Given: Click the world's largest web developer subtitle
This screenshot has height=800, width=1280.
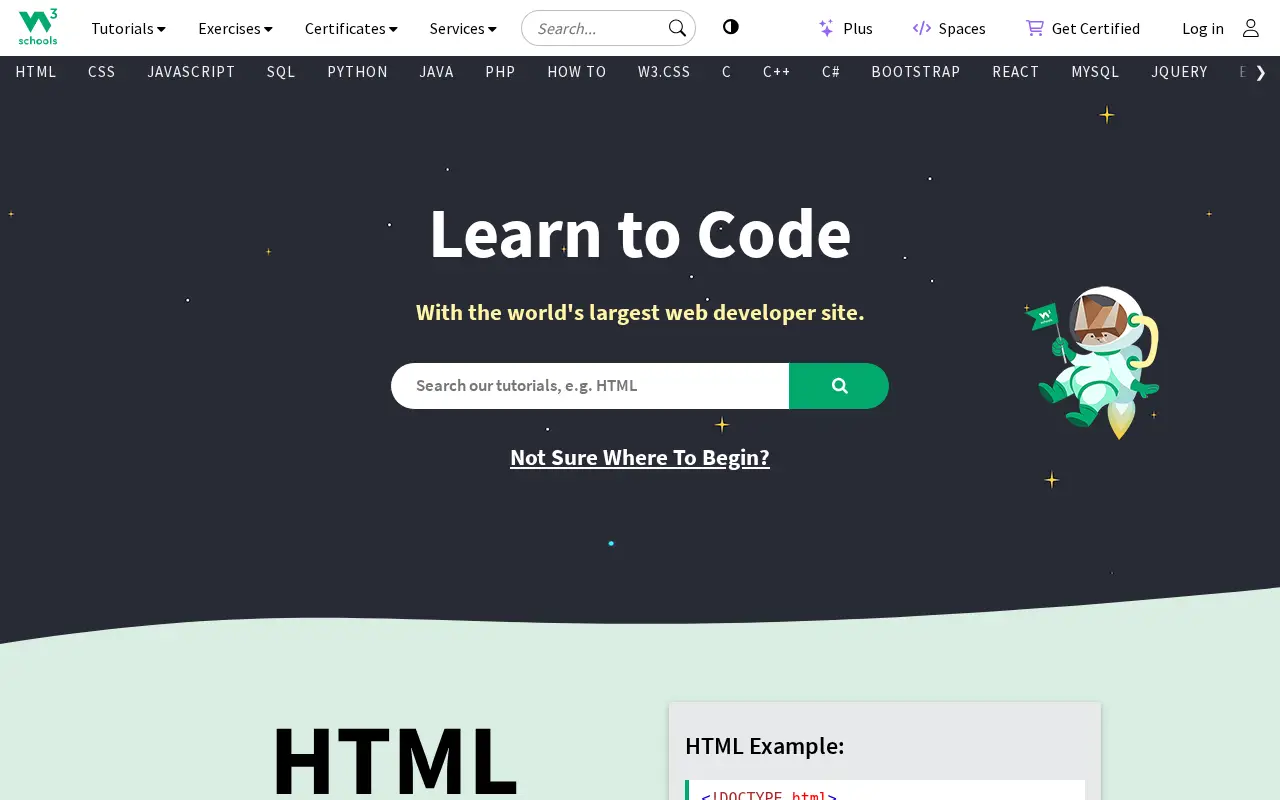Looking at the screenshot, I should coord(640,312).
